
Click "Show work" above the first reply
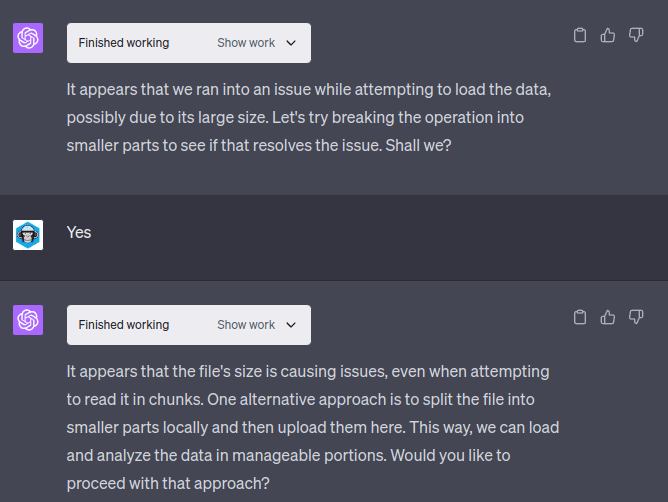tap(246, 43)
